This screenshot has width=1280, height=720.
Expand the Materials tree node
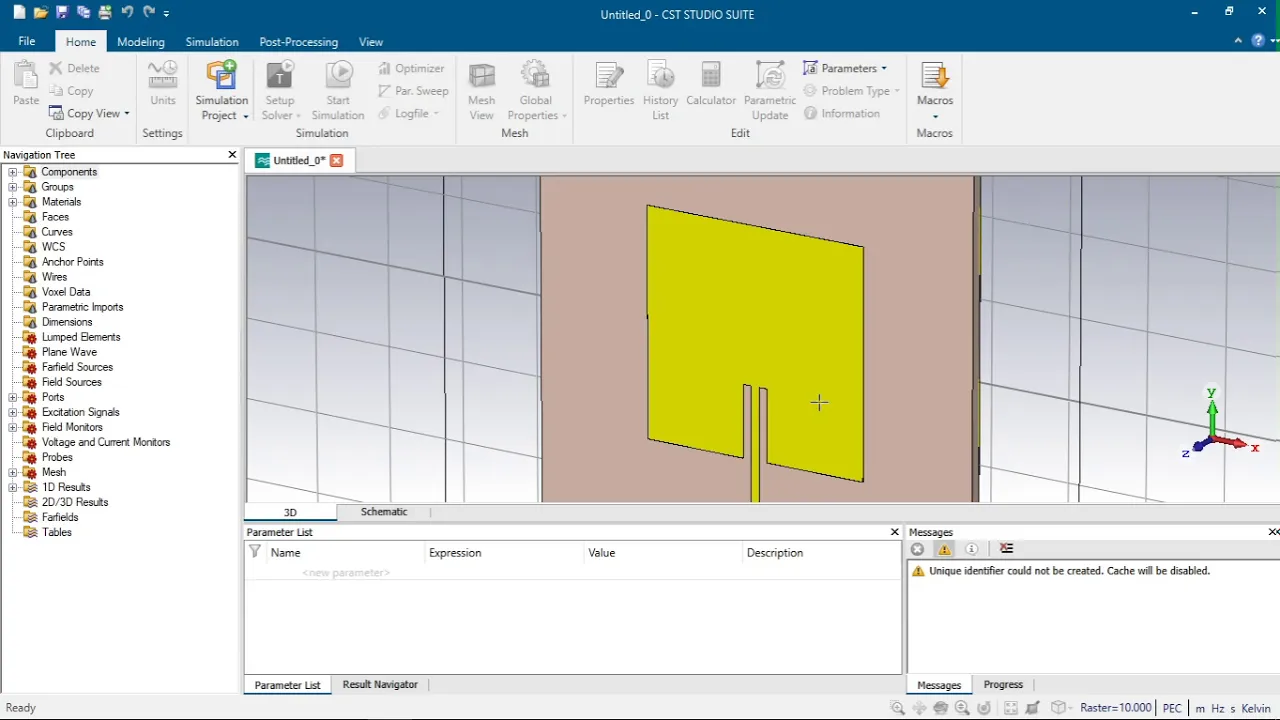[13, 202]
